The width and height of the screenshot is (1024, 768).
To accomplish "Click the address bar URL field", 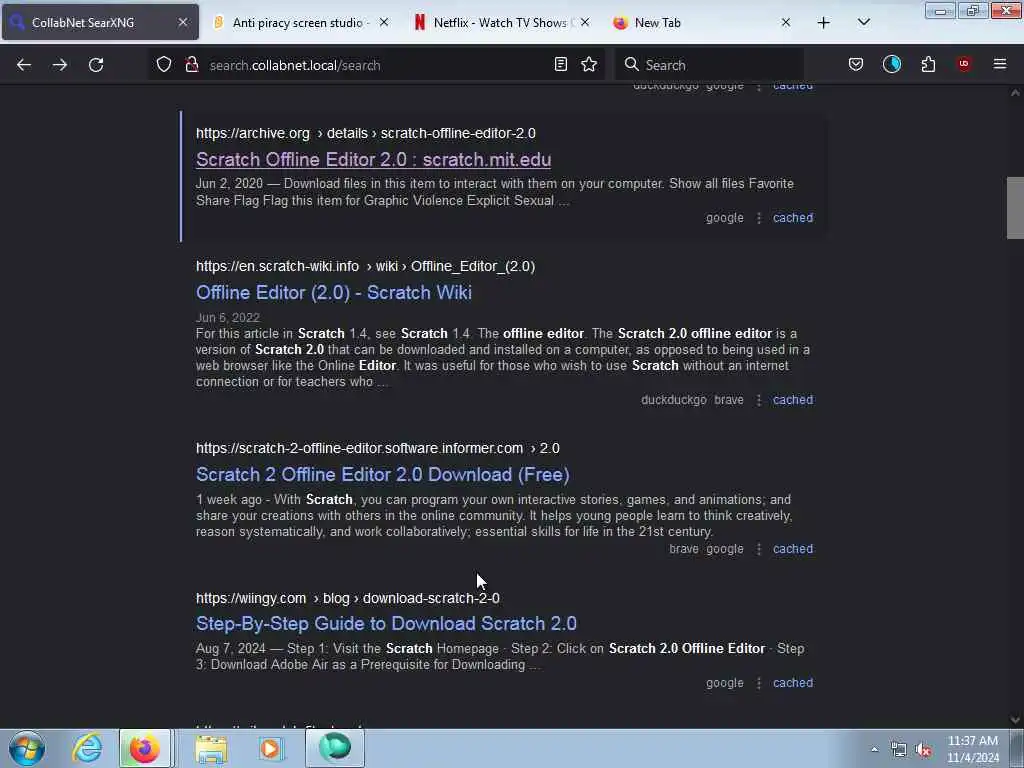I will coord(375,65).
